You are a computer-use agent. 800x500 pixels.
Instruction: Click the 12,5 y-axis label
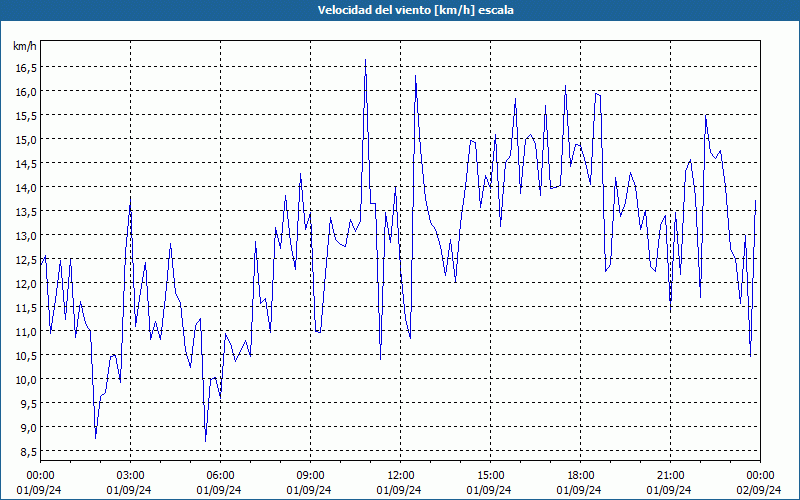click(x=24, y=259)
